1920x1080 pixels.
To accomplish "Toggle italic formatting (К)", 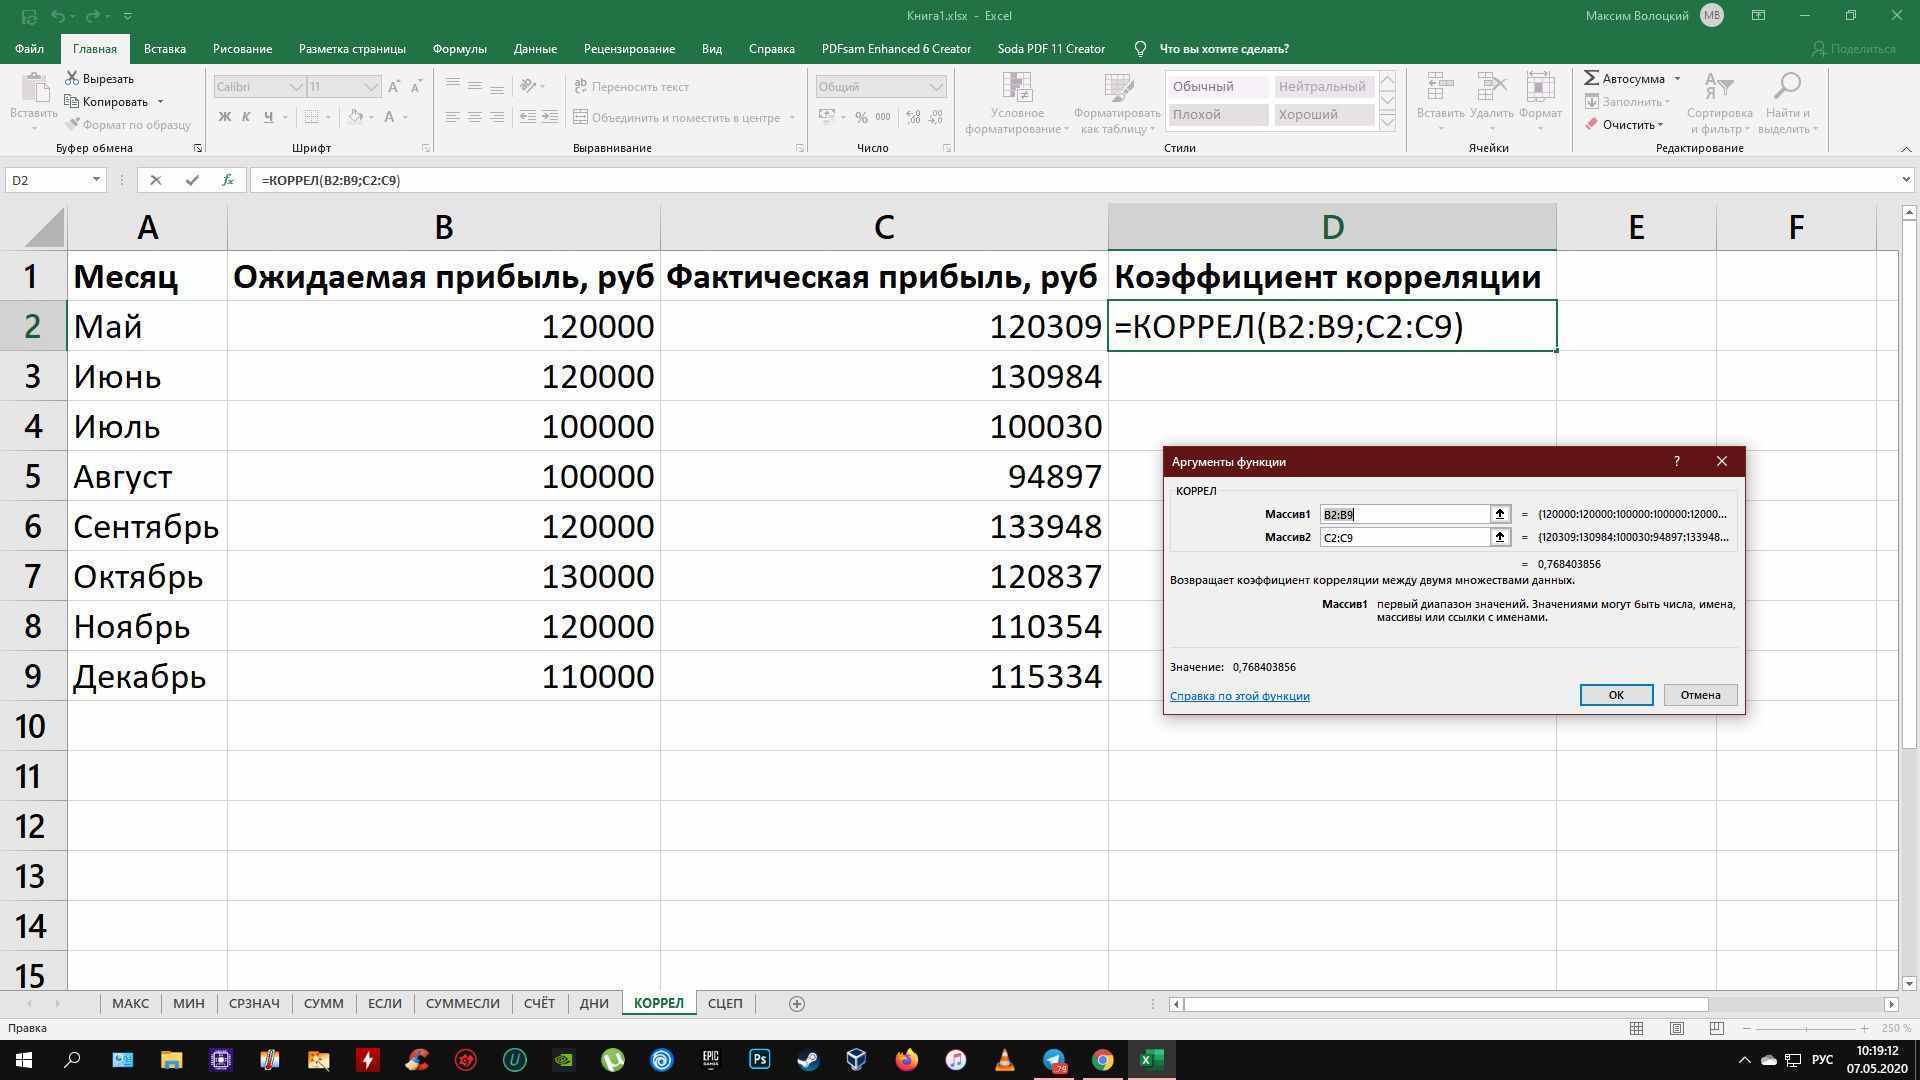I will [x=246, y=117].
